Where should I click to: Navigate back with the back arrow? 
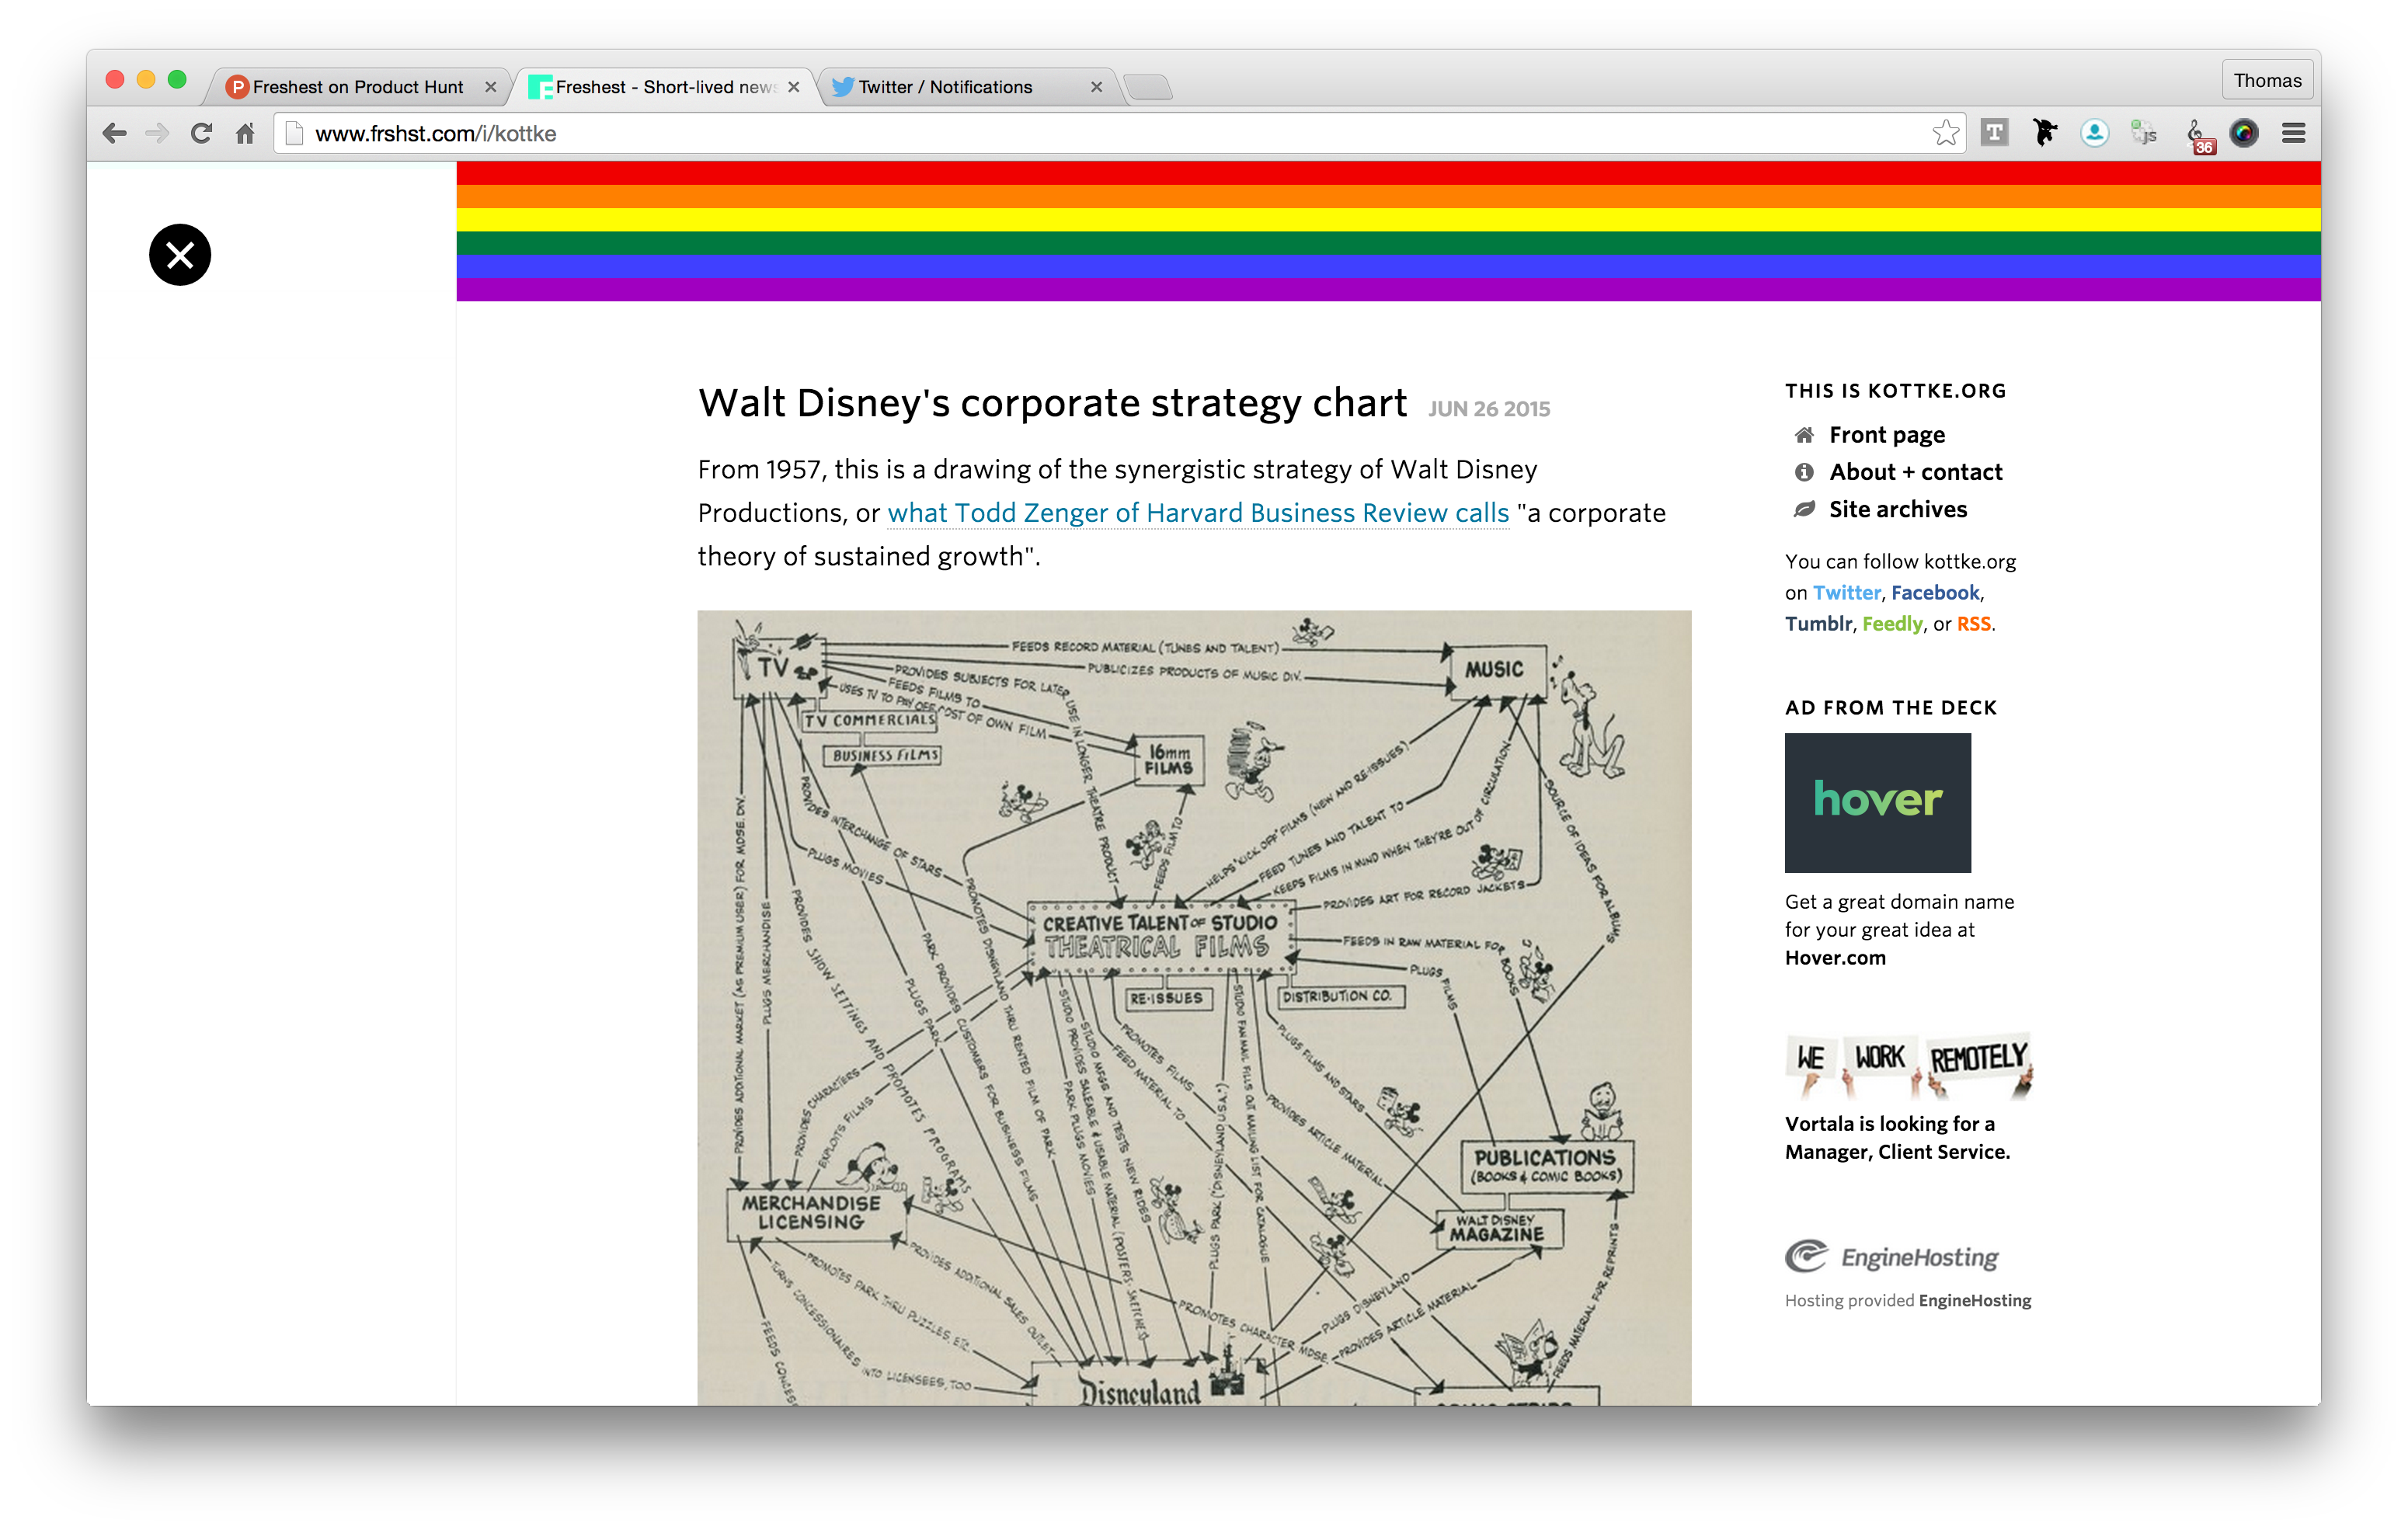coord(114,133)
